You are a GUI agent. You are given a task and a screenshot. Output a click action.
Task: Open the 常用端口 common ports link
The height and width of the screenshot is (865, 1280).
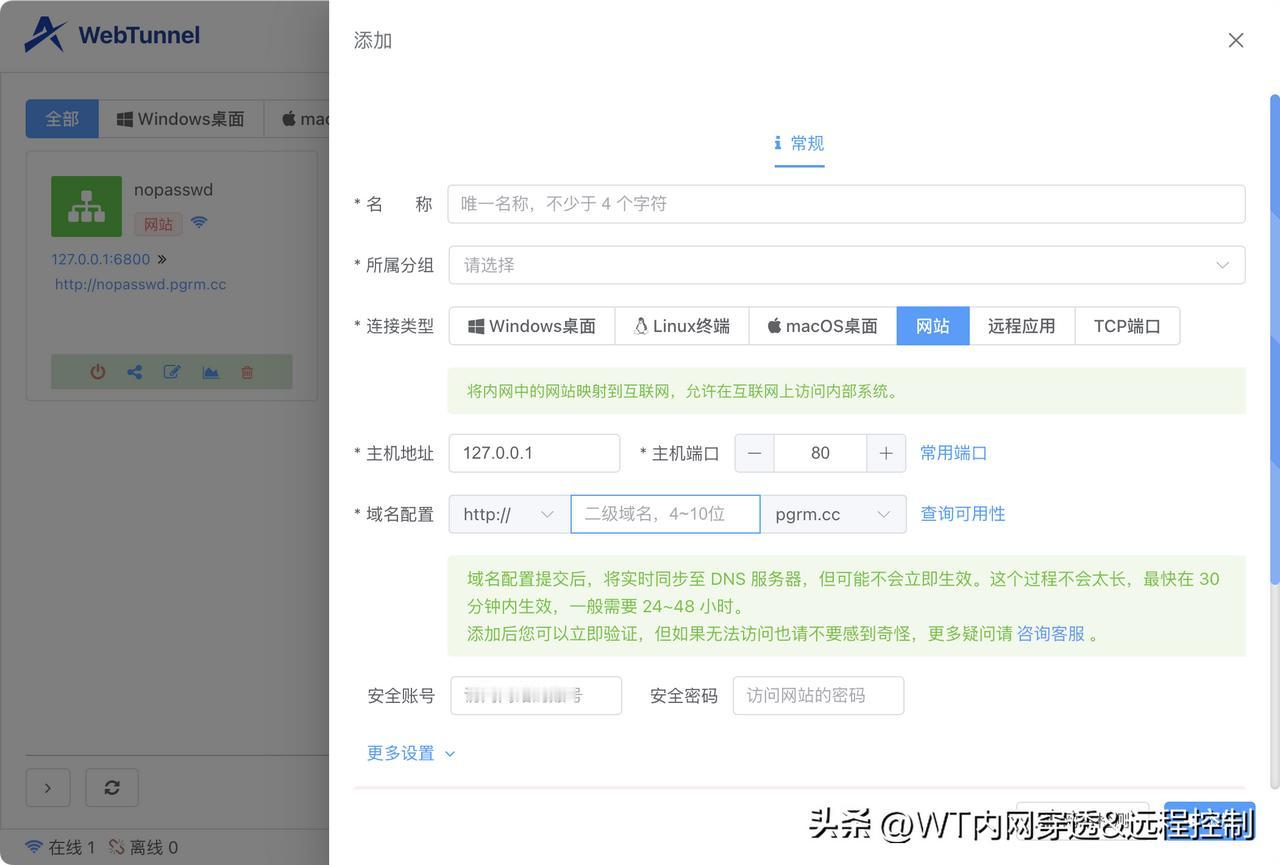point(953,452)
